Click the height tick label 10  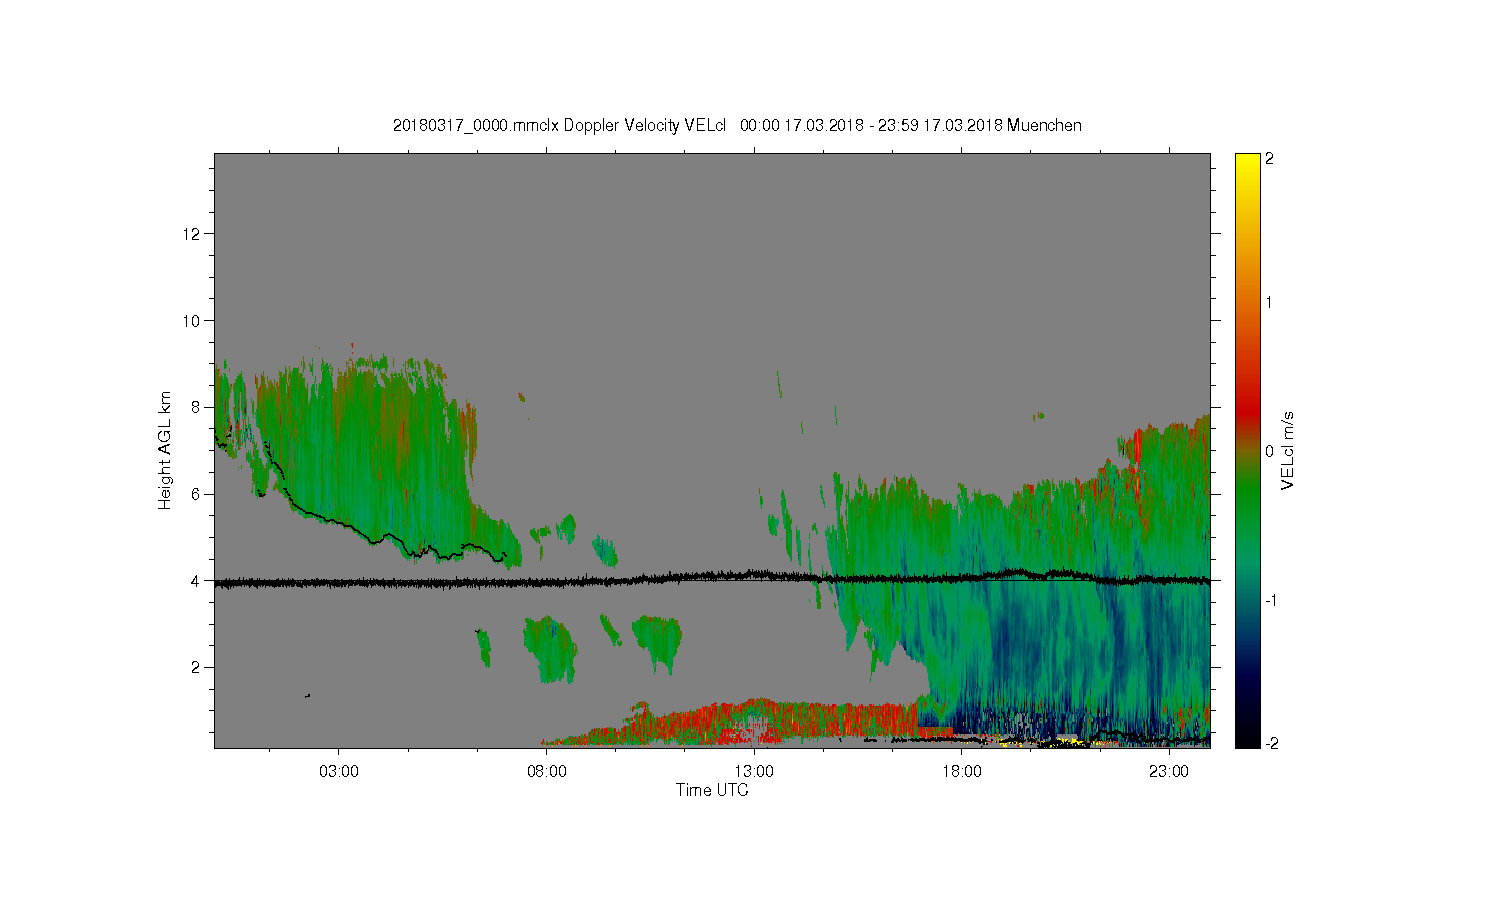193,321
